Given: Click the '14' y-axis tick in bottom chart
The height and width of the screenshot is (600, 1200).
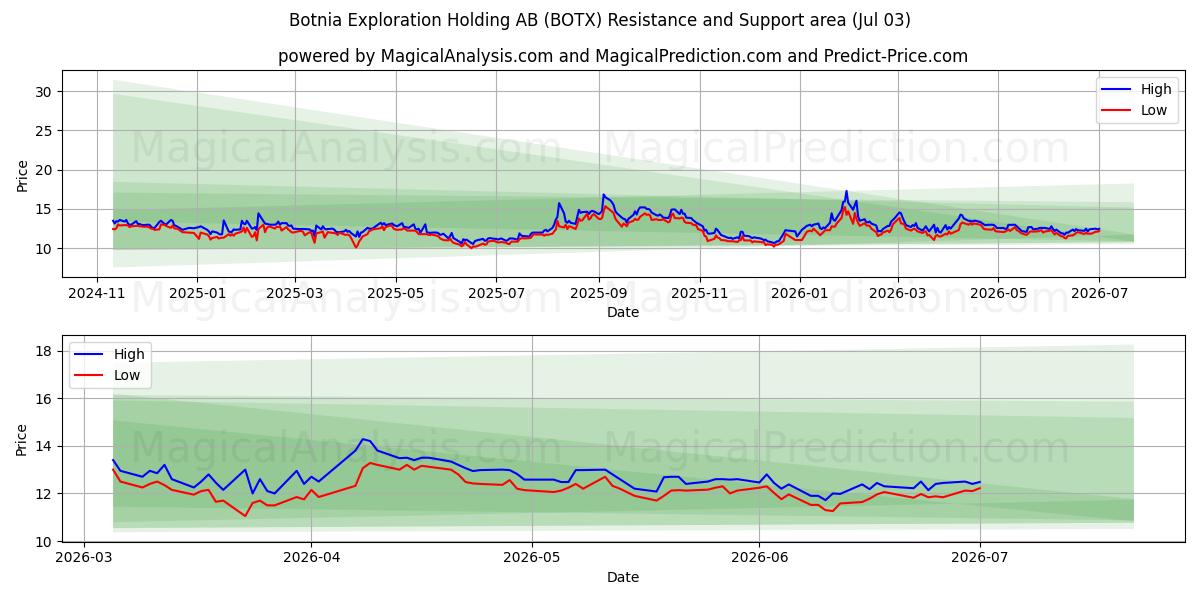Looking at the screenshot, I should pyautogui.click(x=46, y=446).
